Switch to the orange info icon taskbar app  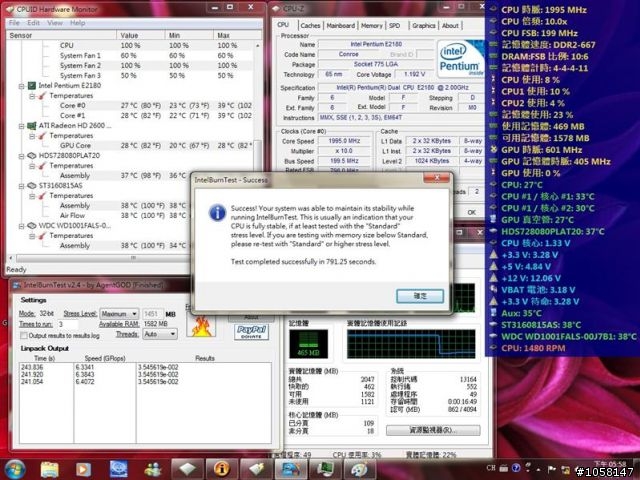(222, 469)
